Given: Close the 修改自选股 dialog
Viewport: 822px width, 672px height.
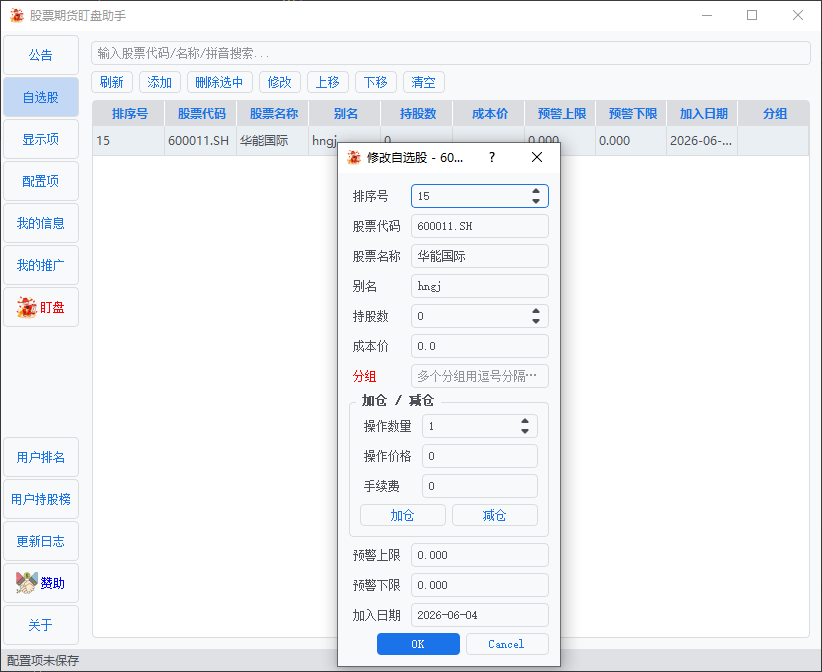Looking at the screenshot, I should click(537, 157).
